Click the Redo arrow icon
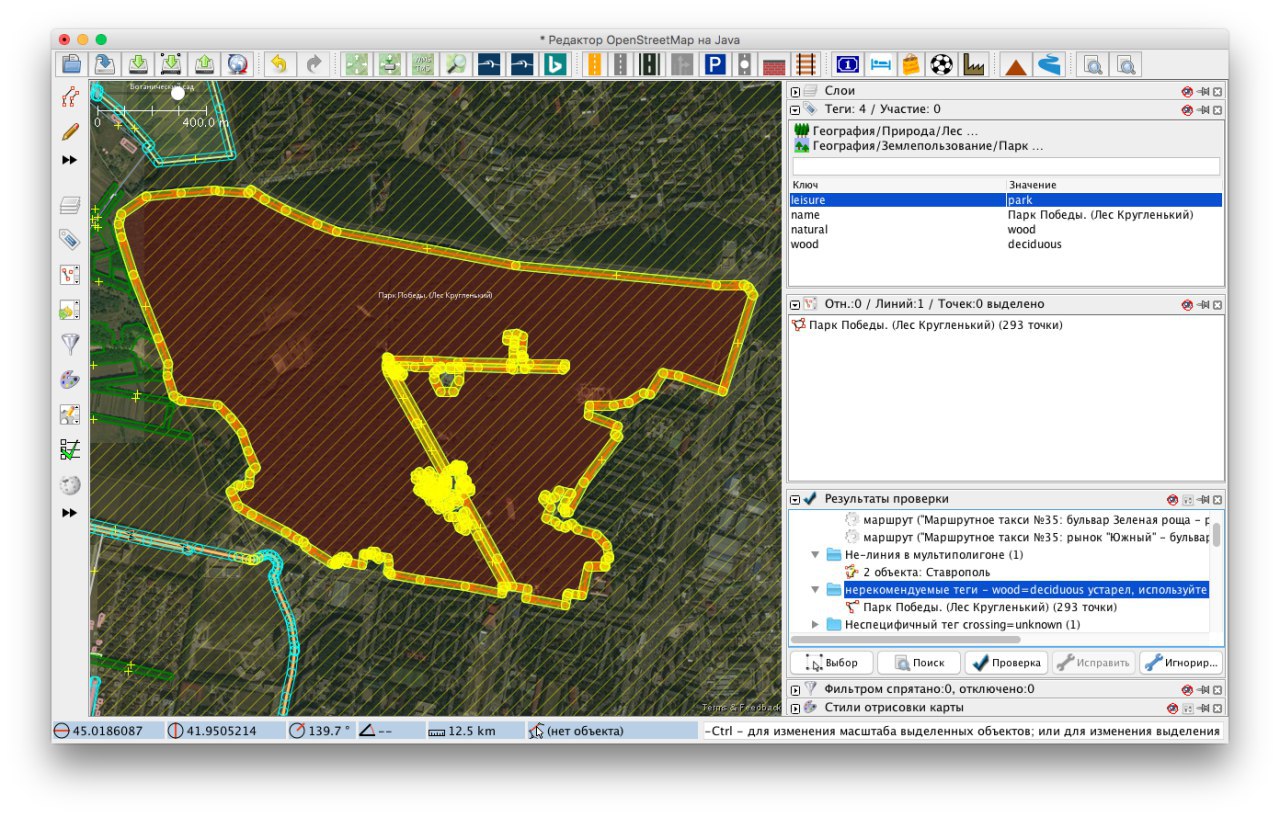Screen dimensions: 1280x817 click(x=313, y=65)
